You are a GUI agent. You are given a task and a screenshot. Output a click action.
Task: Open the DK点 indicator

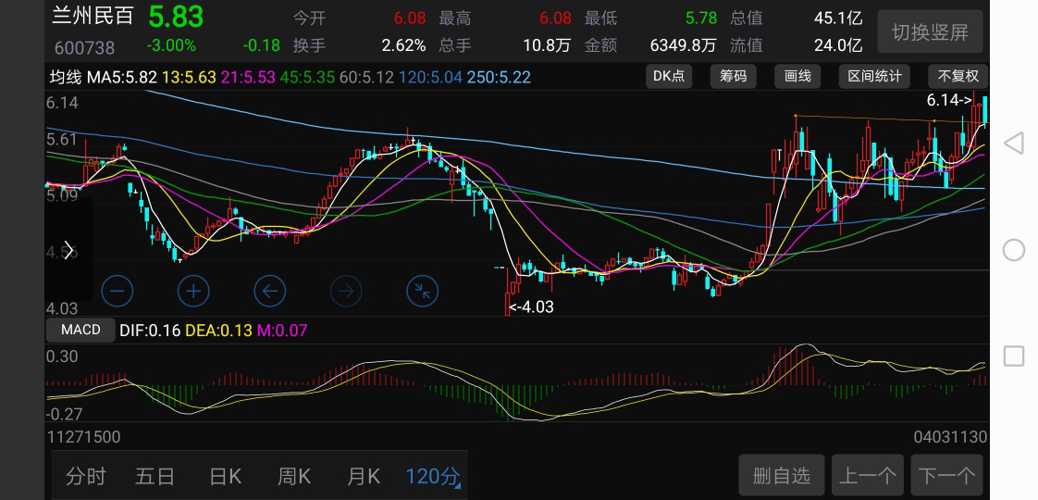(669, 77)
